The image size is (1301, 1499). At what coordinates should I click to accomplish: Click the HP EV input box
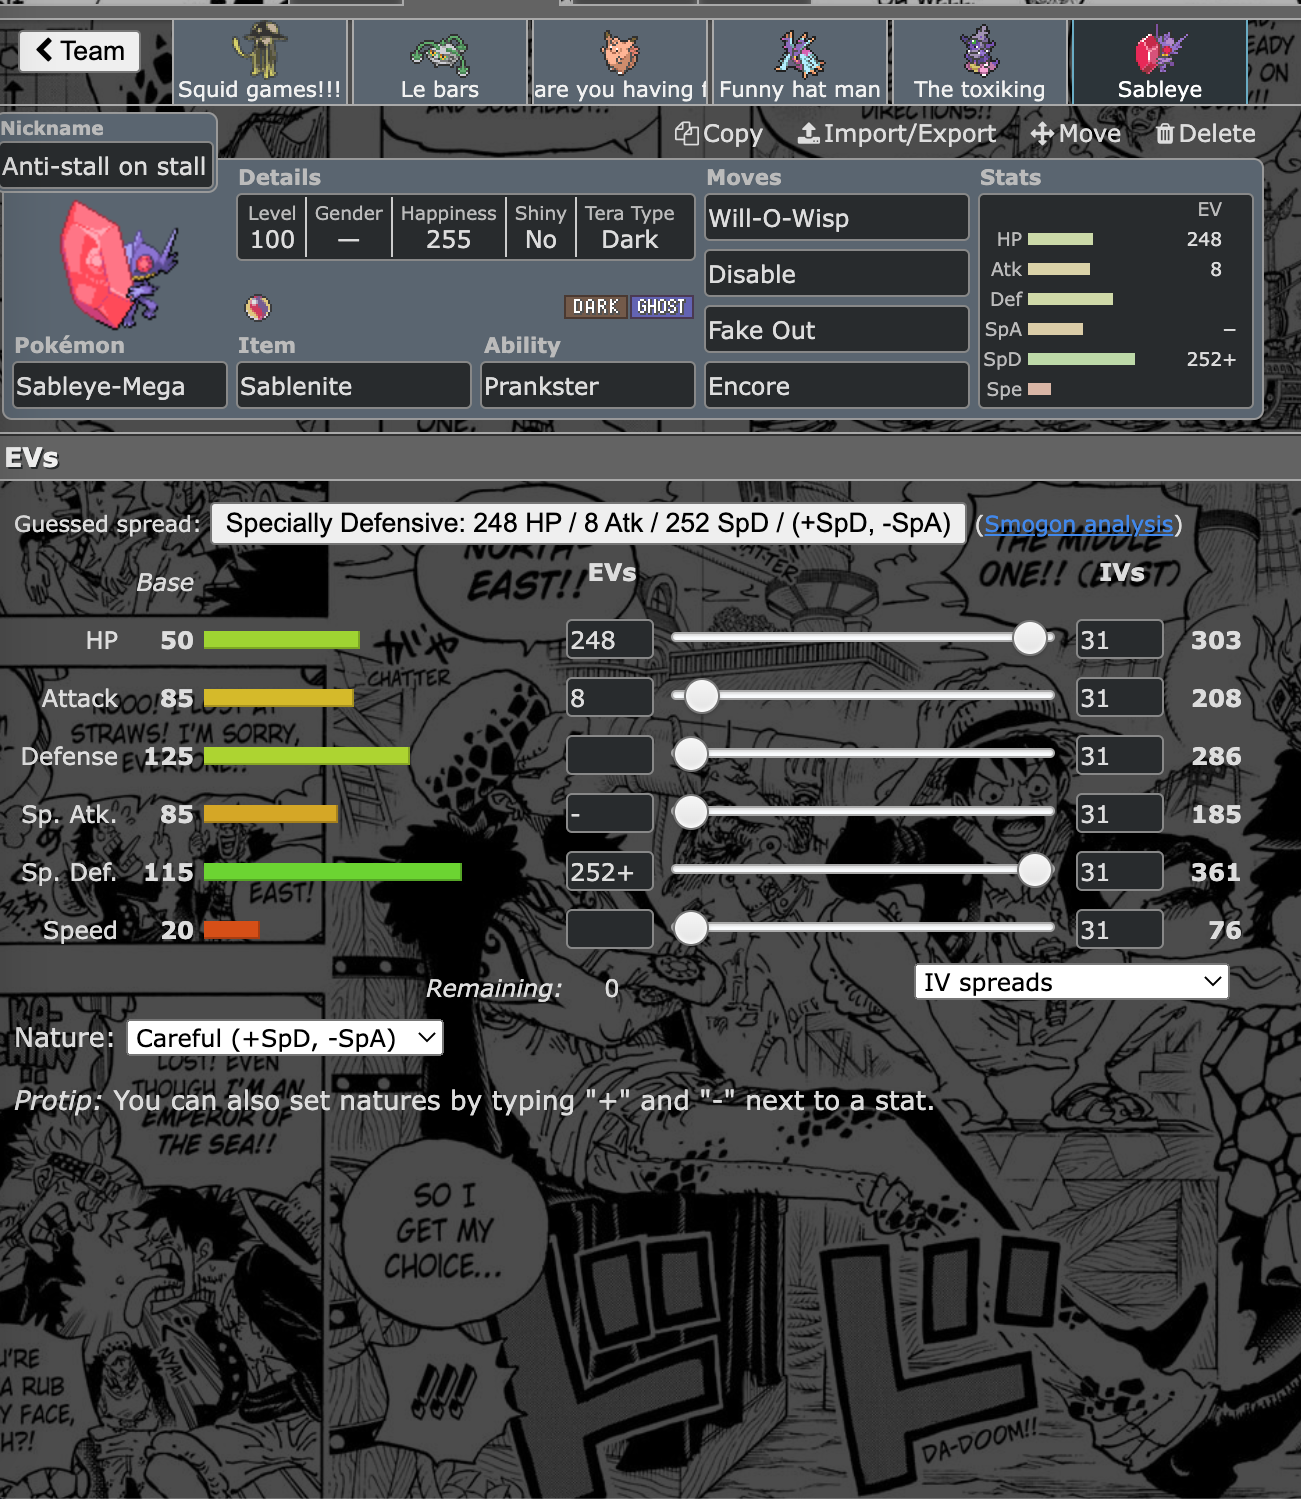point(610,640)
